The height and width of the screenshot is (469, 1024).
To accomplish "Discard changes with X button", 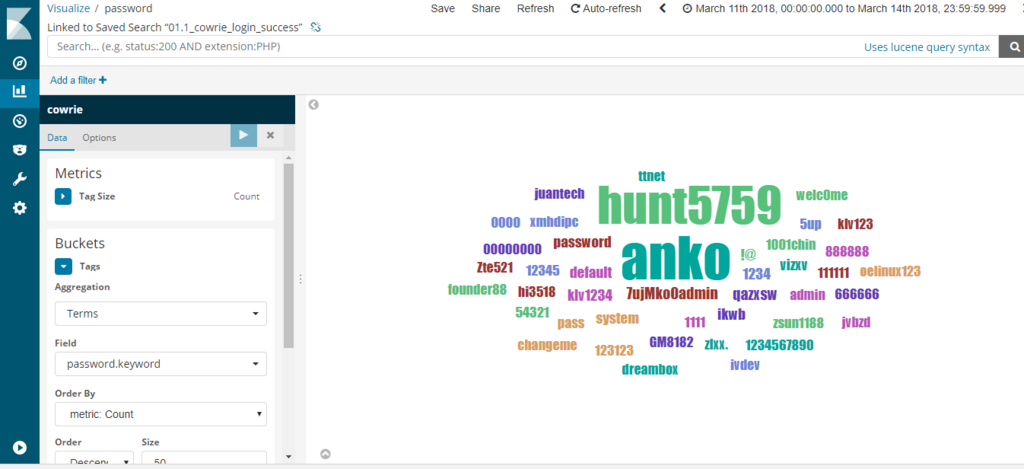I will (270, 135).
